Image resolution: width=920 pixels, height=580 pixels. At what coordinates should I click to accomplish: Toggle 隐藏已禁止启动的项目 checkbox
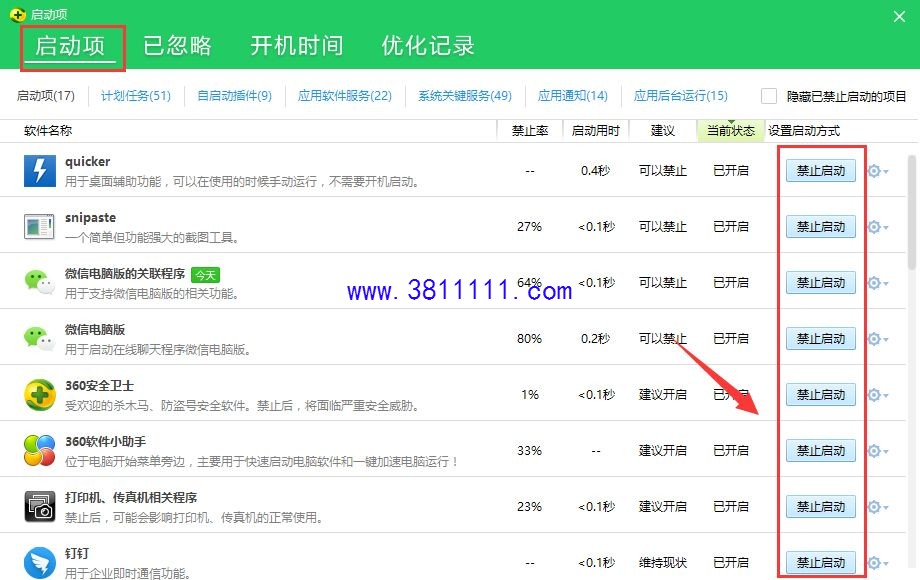point(769,96)
